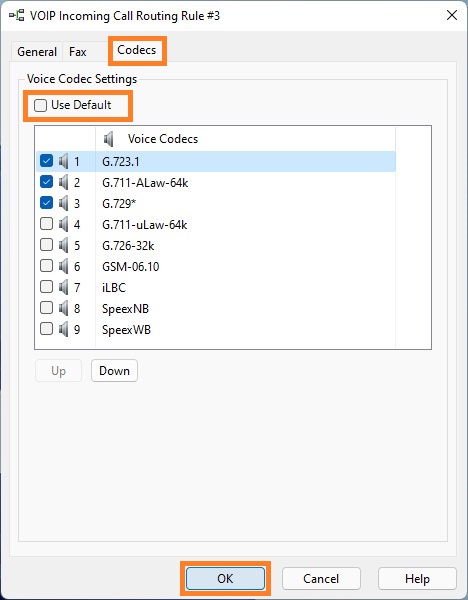This screenshot has width=468, height=600.
Task: Click the speaker icon beside SpeexWB
Action: (64, 329)
